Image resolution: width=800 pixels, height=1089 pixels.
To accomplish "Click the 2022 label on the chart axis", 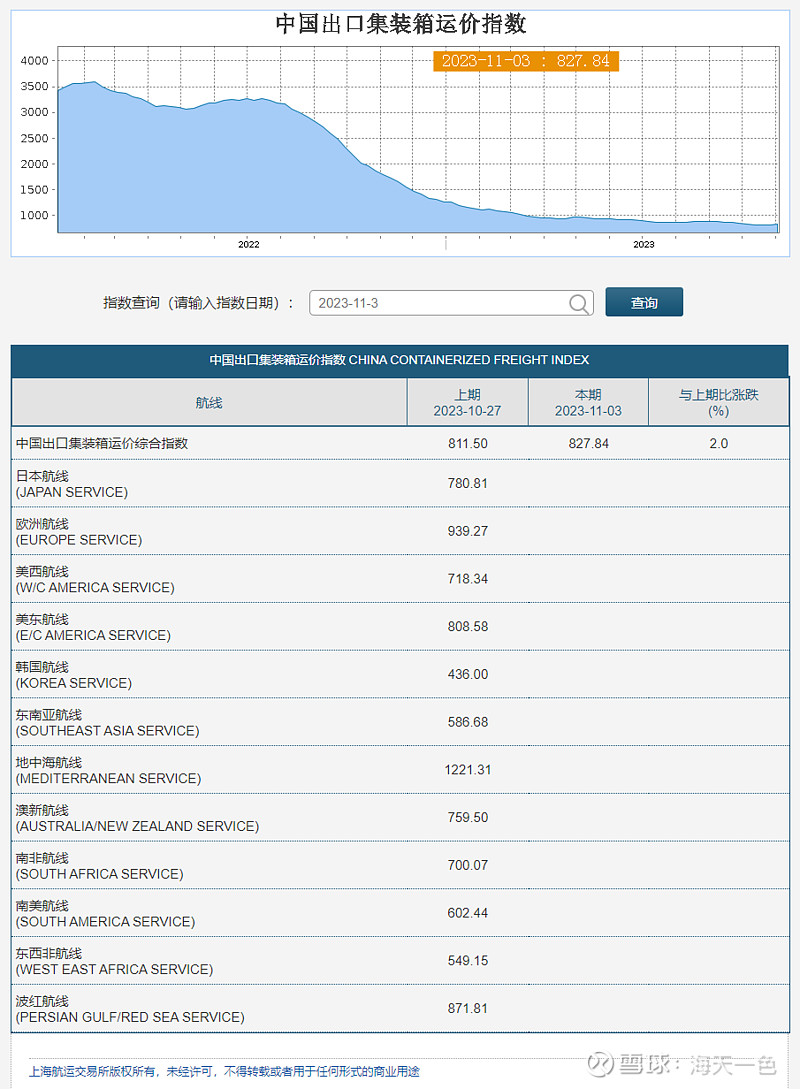I will coord(248,244).
